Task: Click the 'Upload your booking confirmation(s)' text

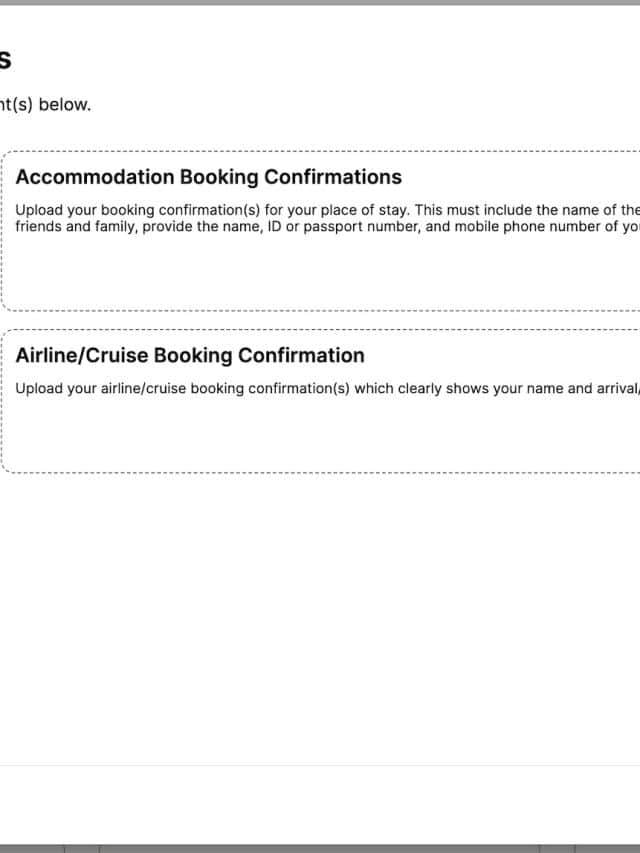Action: click(140, 210)
